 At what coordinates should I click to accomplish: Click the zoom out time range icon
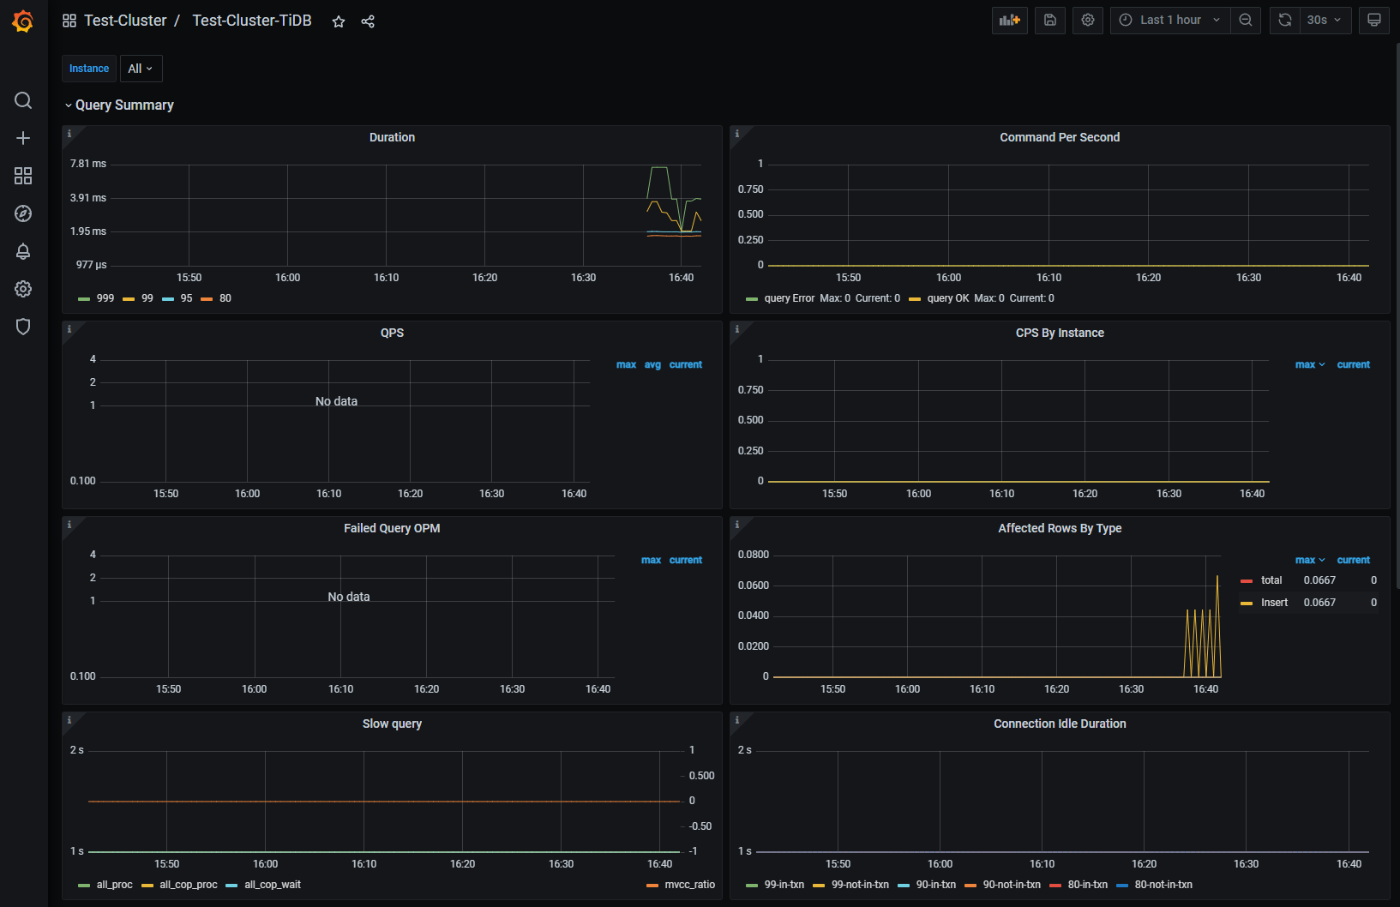point(1245,20)
